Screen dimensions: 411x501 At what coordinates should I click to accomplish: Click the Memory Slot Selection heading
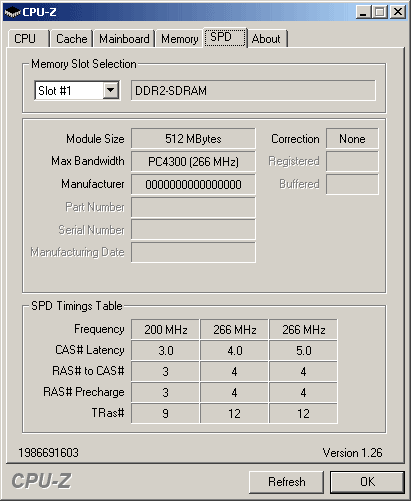click(x=84, y=64)
